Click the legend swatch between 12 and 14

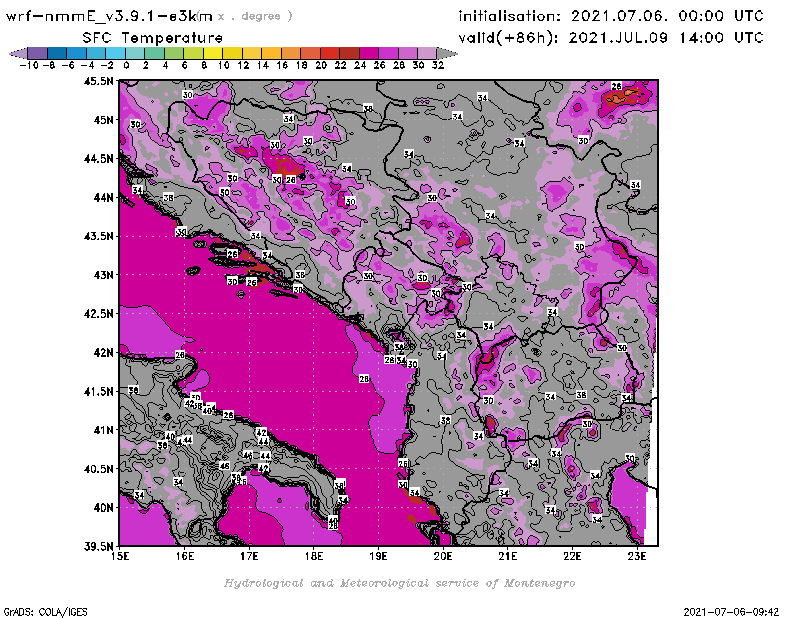click(x=252, y=53)
